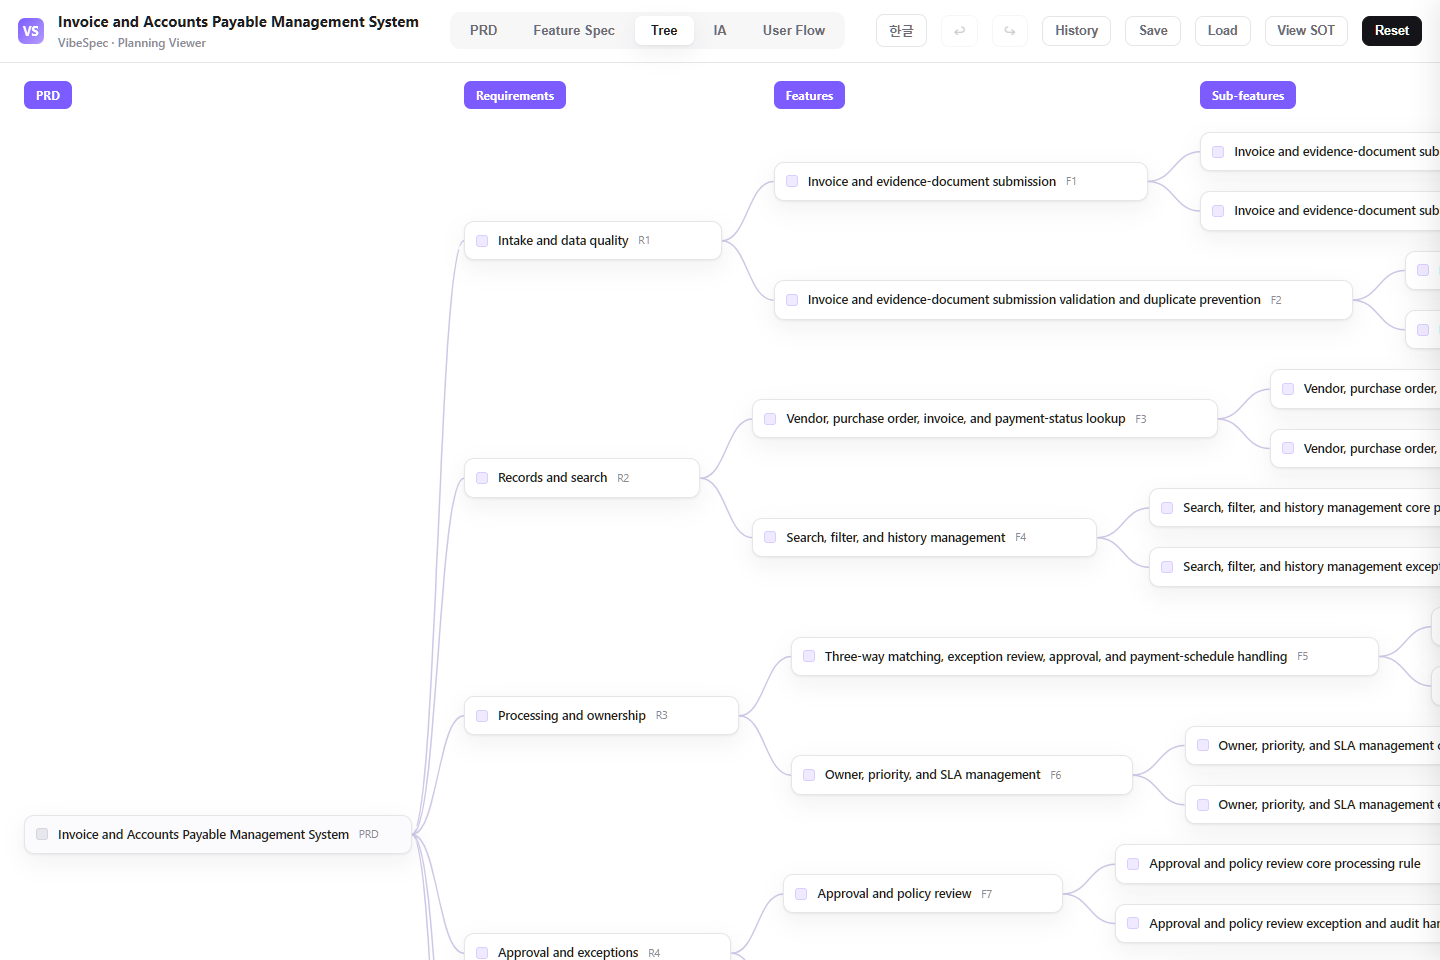Check the Approval policy review exception audit checkbox
Image resolution: width=1440 pixels, height=960 pixels.
pos(1133,924)
